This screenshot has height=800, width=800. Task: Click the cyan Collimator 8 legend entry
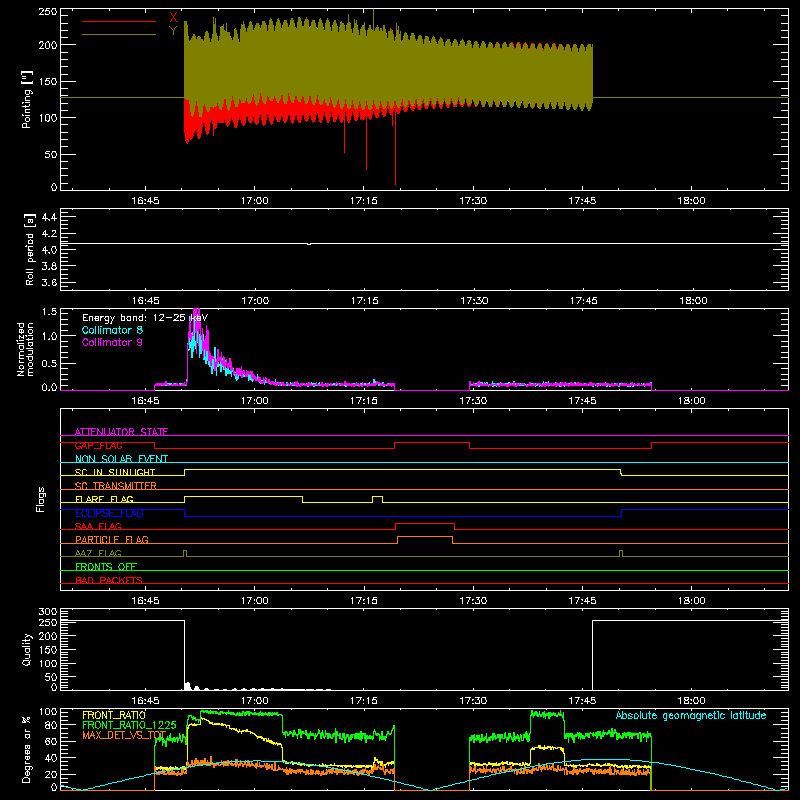tap(112, 330)
